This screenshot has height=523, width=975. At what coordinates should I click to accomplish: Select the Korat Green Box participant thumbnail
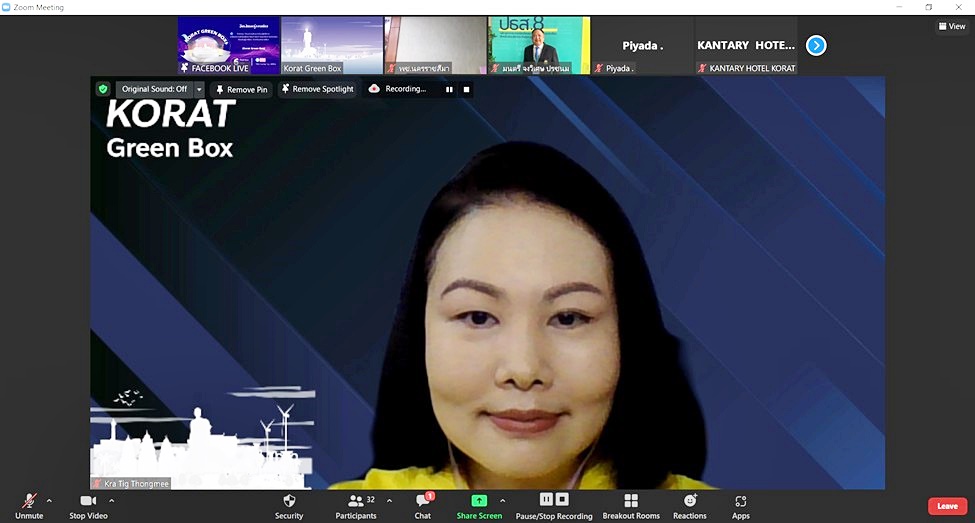[332, 45]
